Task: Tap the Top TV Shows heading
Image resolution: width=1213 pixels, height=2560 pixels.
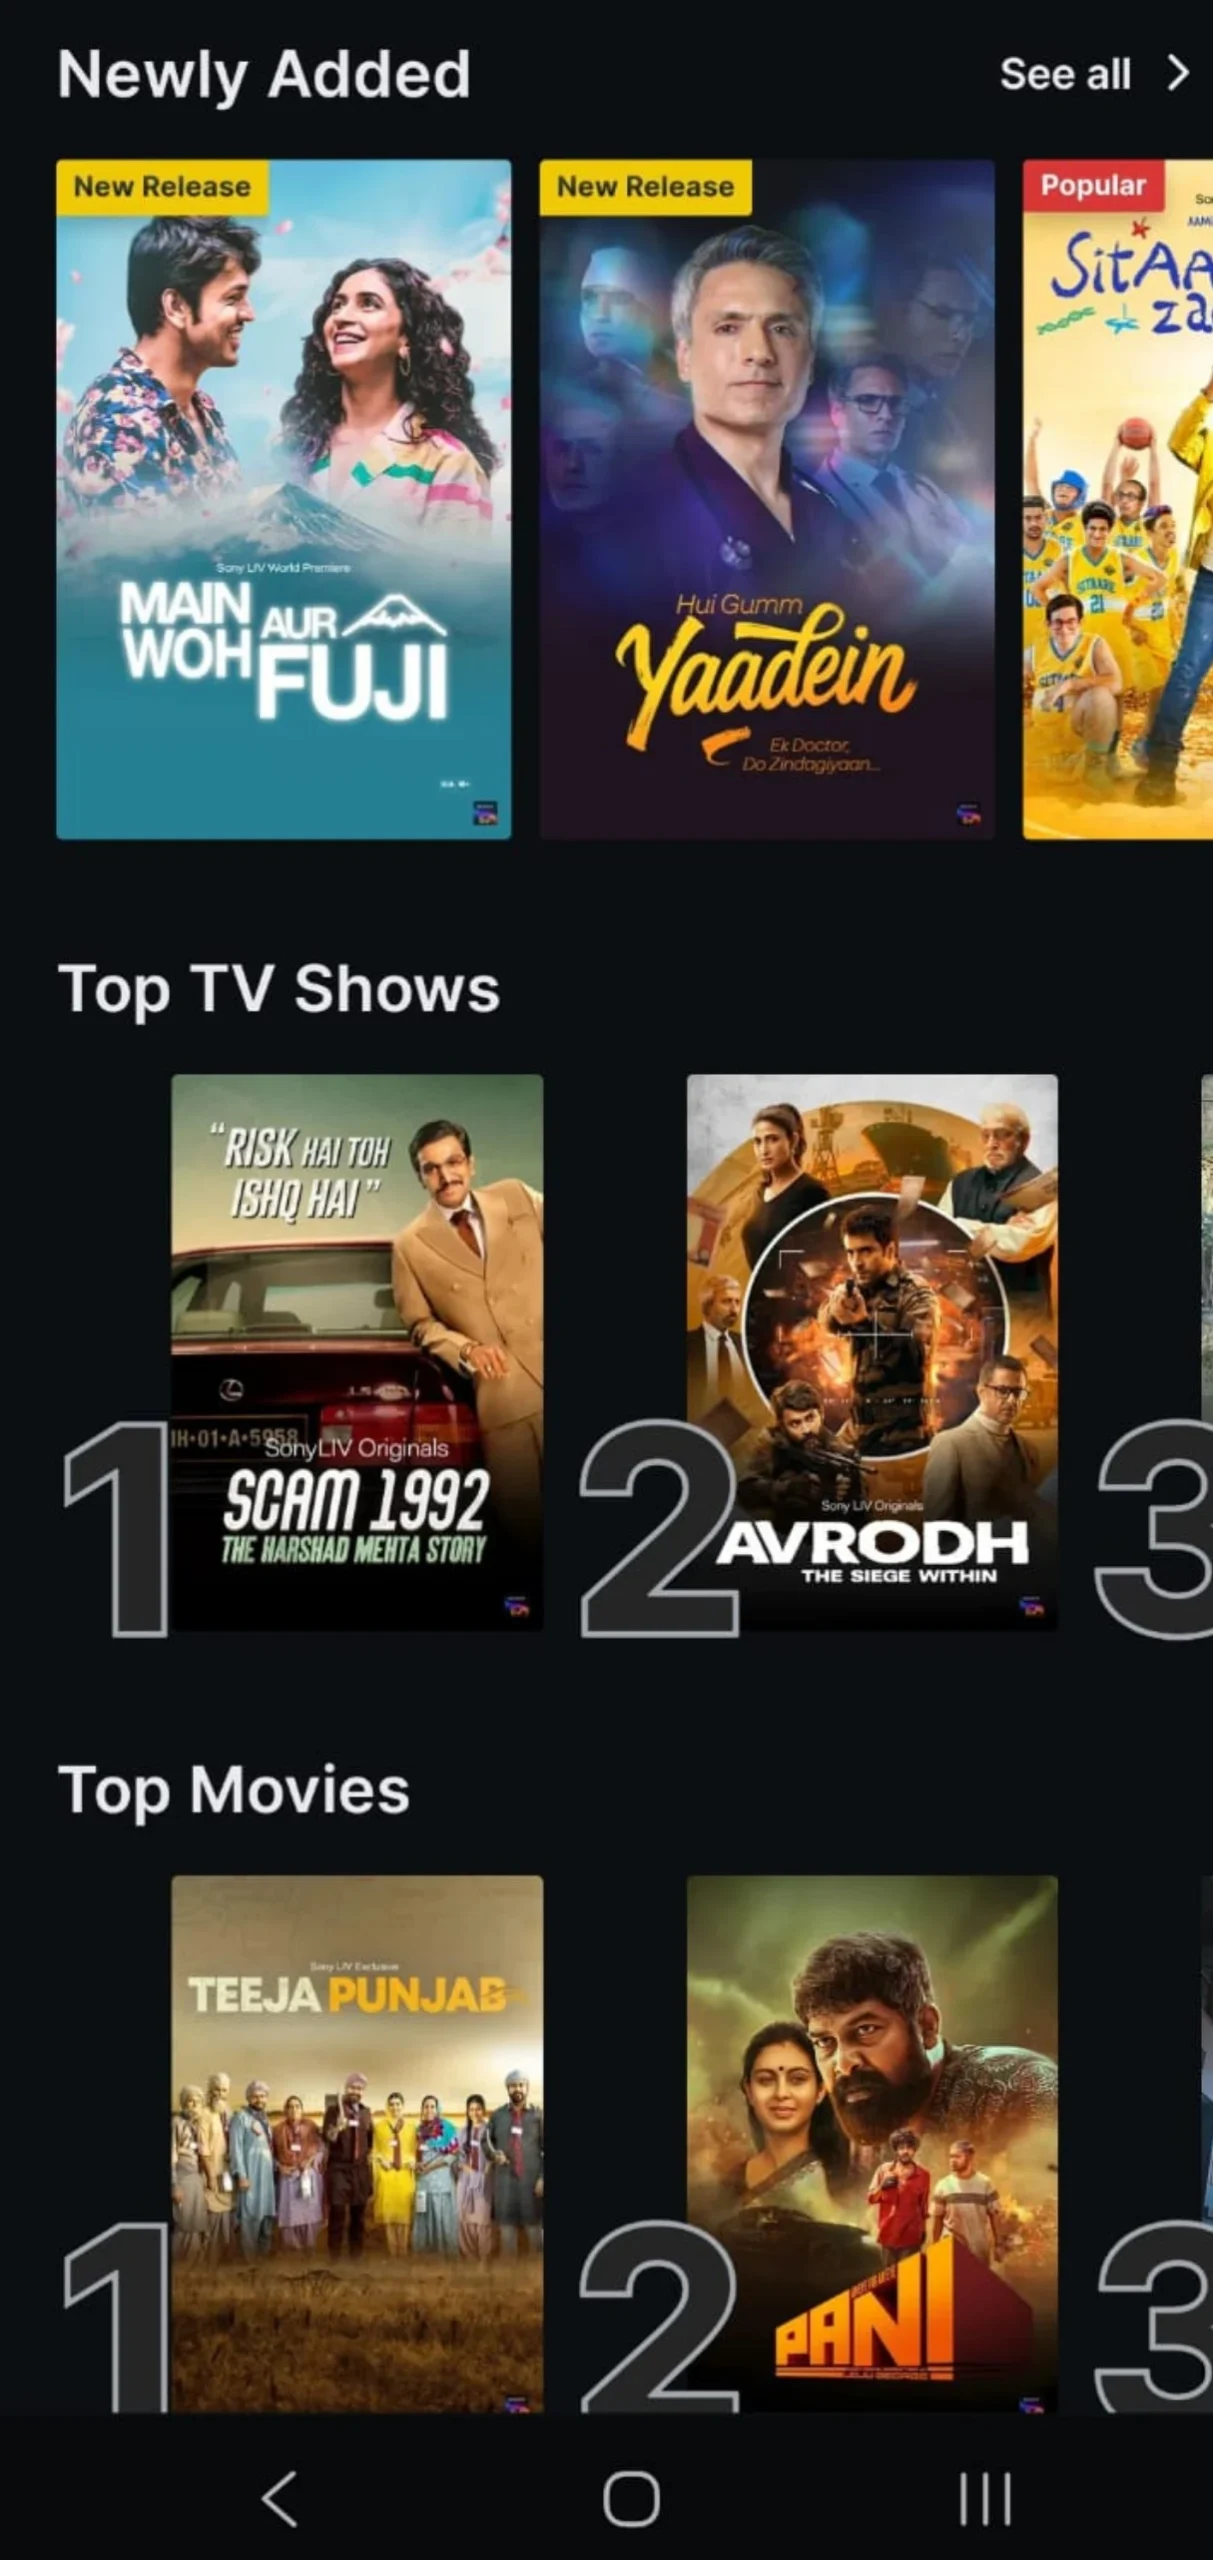Action: (x=278, y=989)
